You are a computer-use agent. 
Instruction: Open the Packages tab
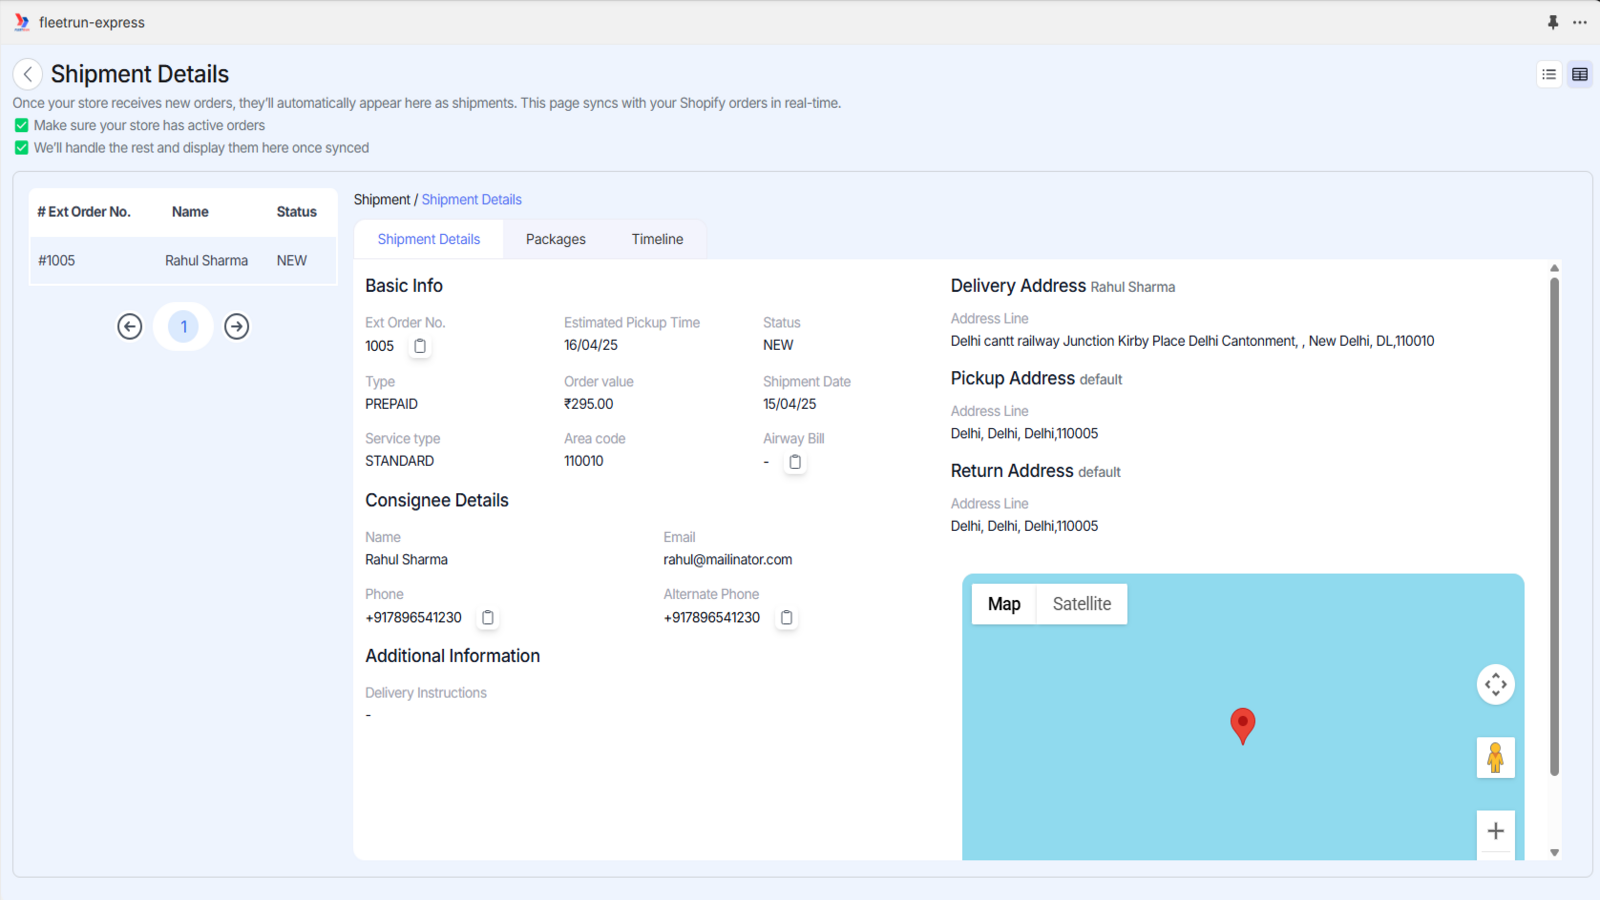tap(556, 239)
